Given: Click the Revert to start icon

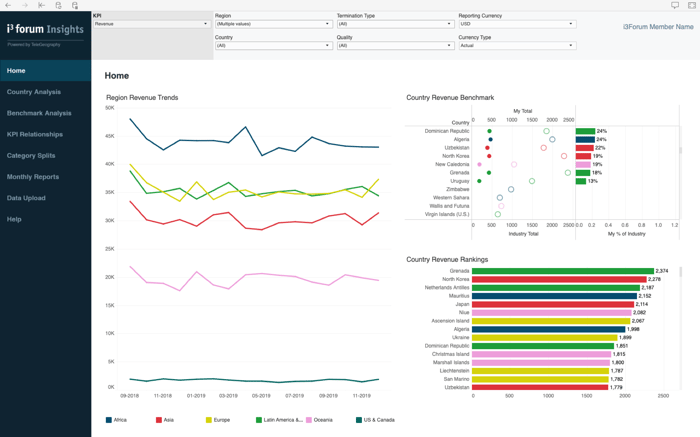Looking at the screenshot, I should [x=42, y=5].
